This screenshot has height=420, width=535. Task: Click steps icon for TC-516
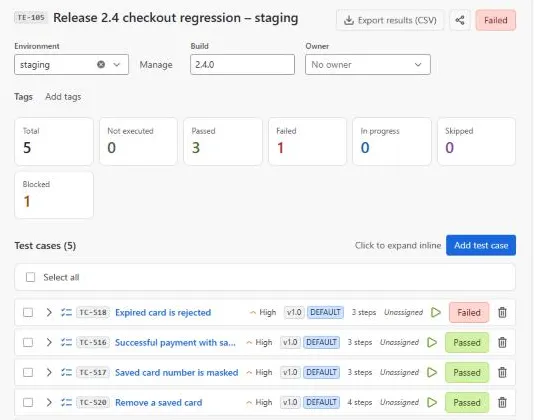point(66,342)
